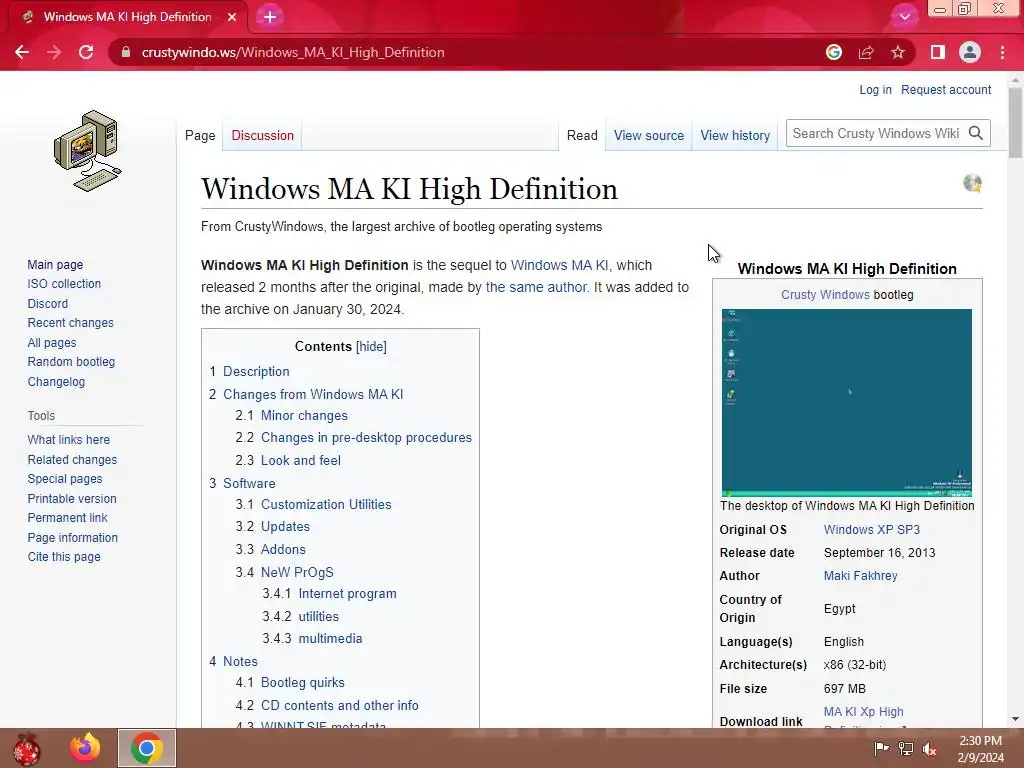Open the Updates contents entry
This screenshot has height=768, width=1024.
pos(285,526)
